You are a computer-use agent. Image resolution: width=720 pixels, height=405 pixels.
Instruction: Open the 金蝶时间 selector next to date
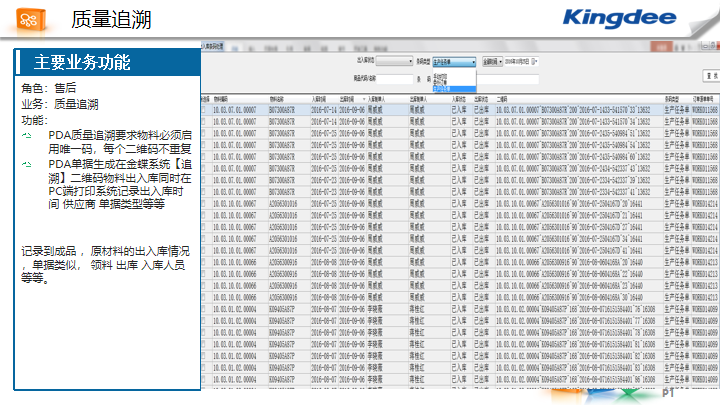[x=492, y=62]
